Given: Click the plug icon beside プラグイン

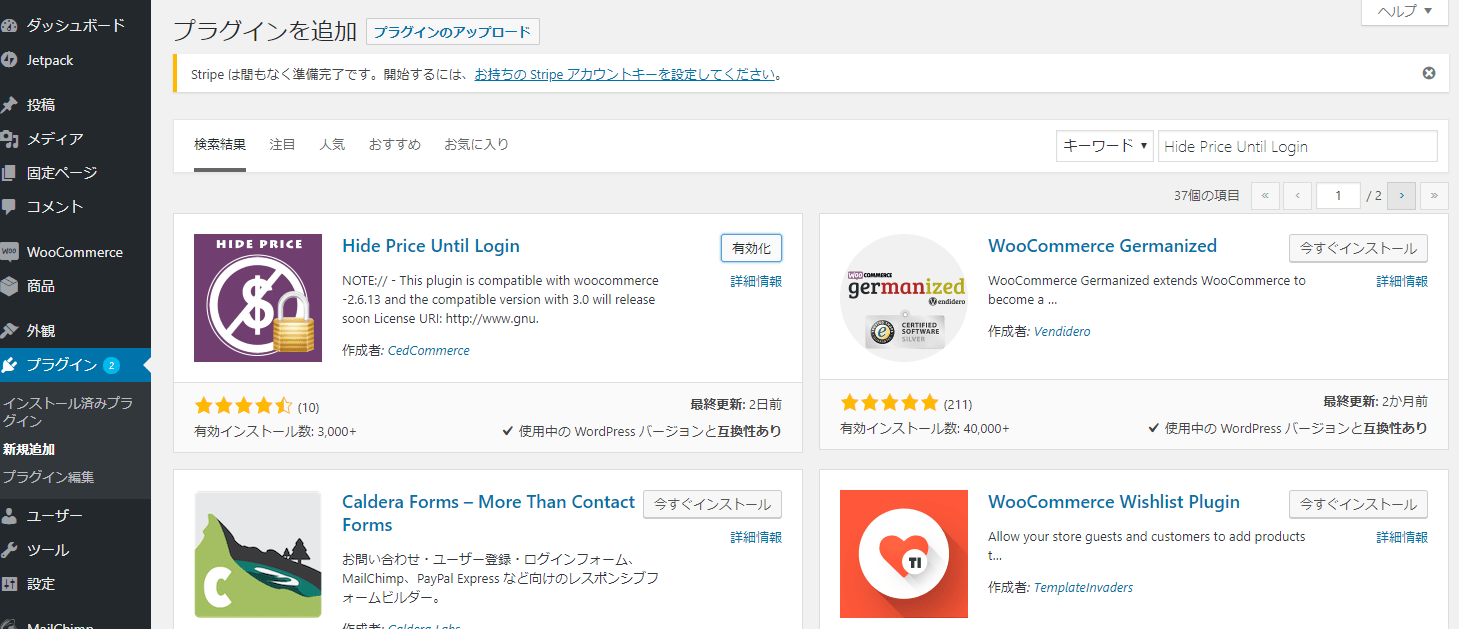Looking at the screenshot, I should 9,365.
